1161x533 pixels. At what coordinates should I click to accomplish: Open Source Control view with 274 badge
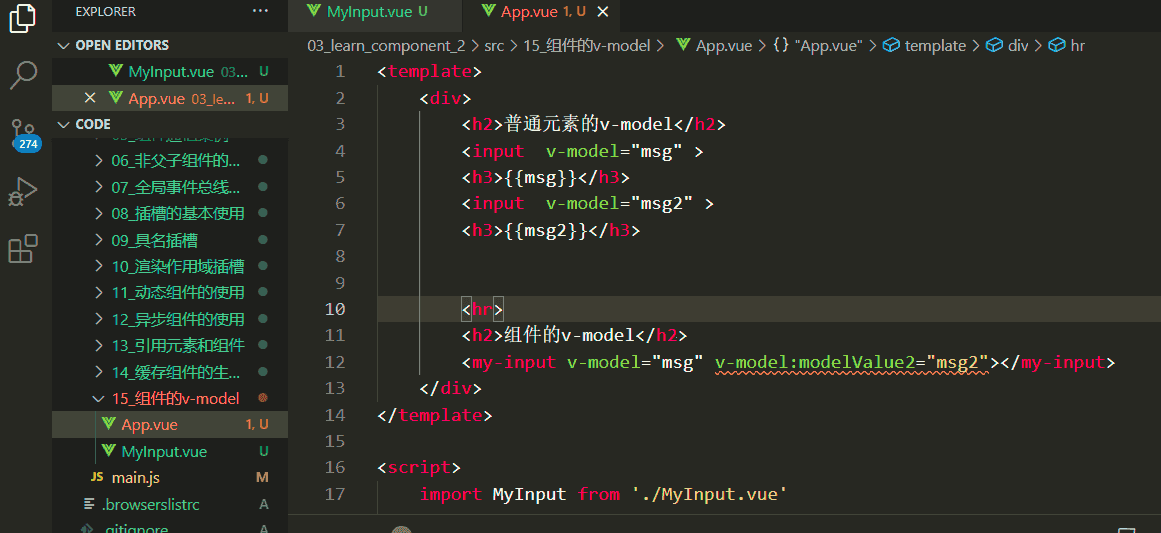pyautogui.click(x=24, y=133)
